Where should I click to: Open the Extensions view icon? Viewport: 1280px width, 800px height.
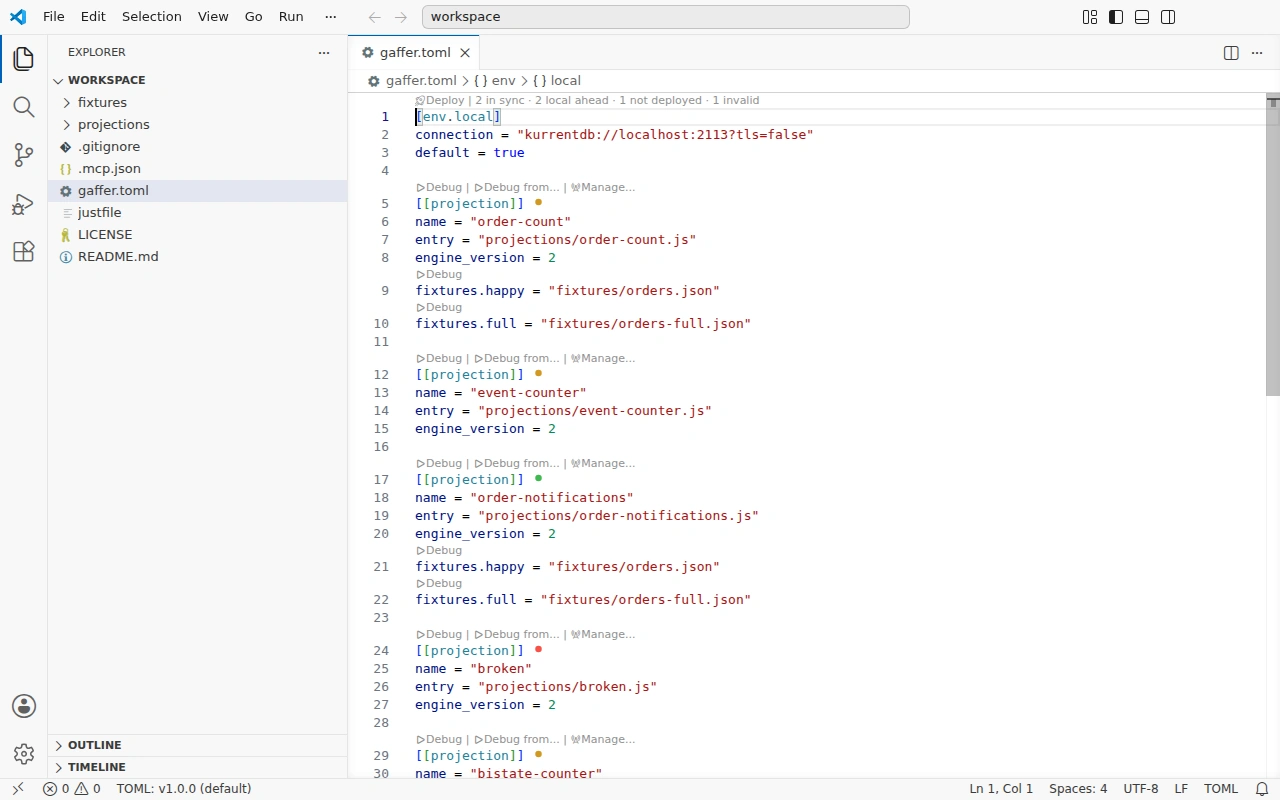point(24,252)
